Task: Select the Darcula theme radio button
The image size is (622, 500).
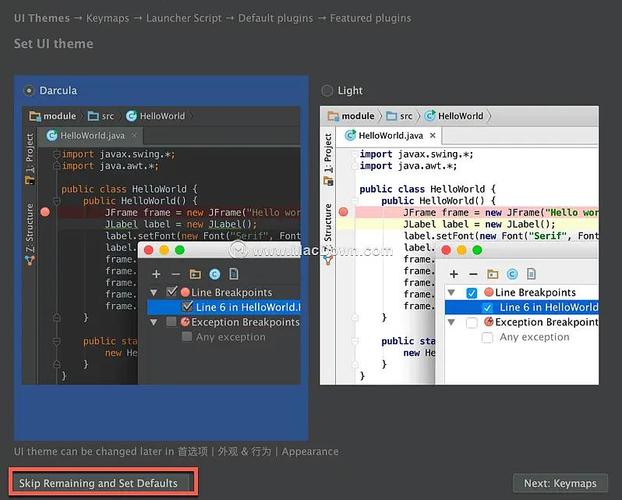Action: [x=29, y=90]
